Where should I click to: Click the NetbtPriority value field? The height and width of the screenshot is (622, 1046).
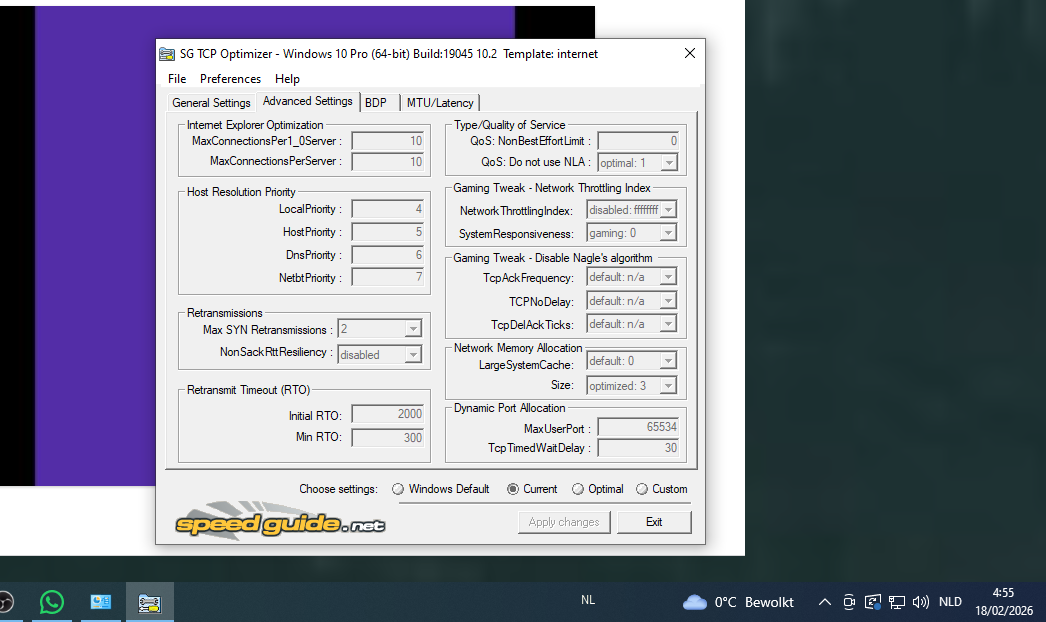[x=388, y=278]
